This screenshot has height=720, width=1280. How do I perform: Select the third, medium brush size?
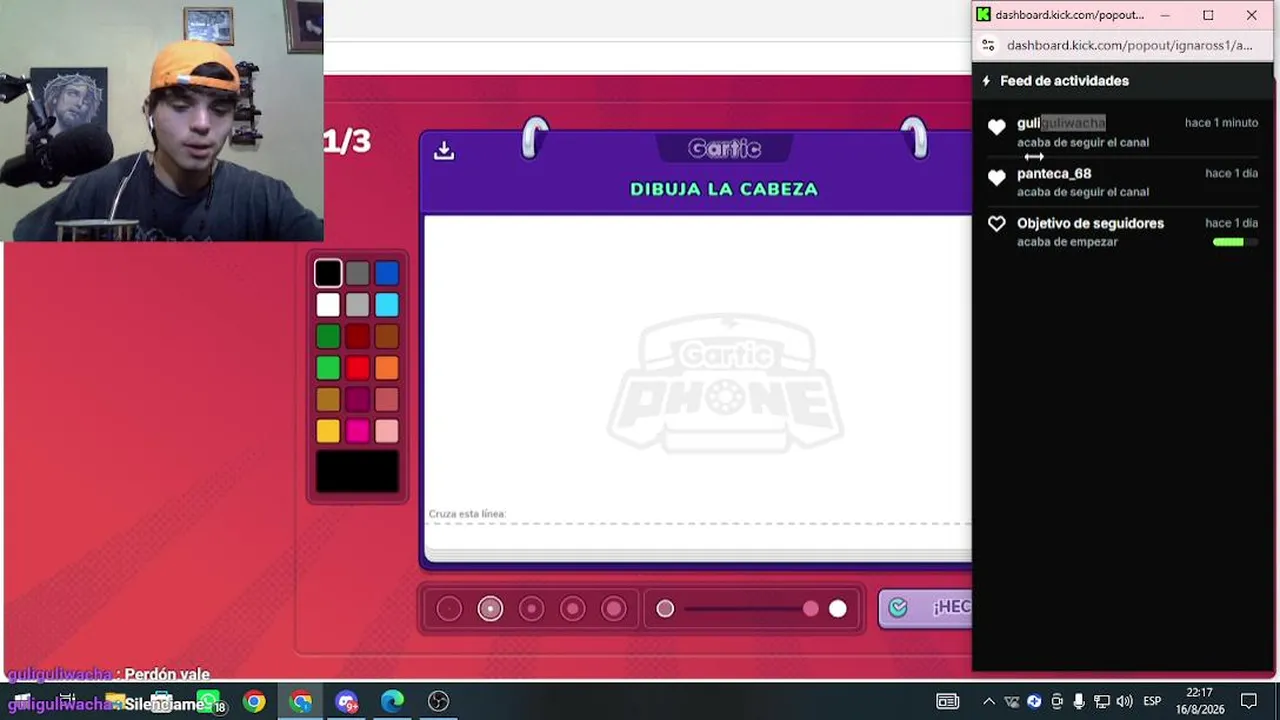[x=531, y=608]
